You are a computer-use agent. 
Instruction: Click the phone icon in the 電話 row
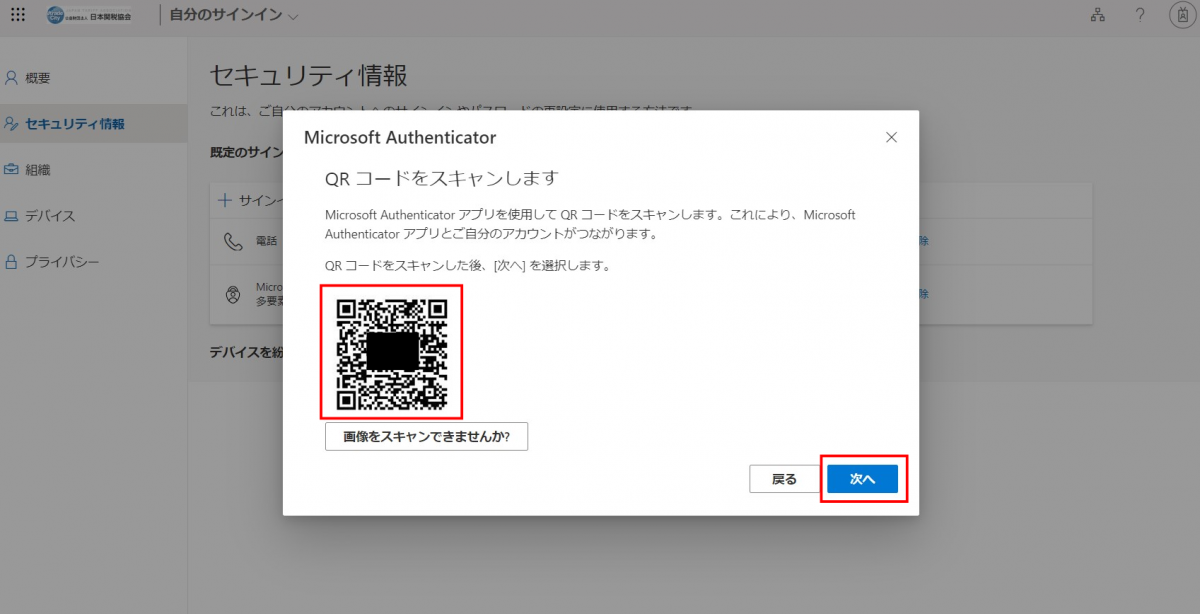(x=233, y=241)
